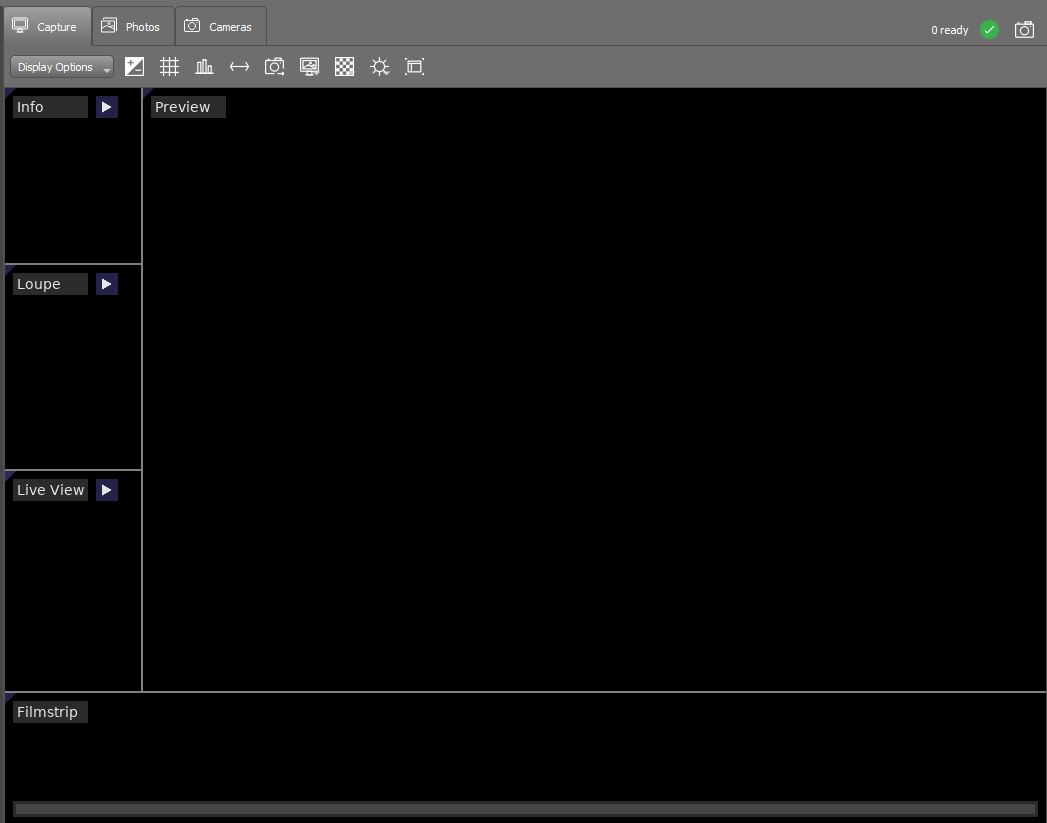The image size is (1047, 823).
Task: Select the rotate photo camera icon
Action: (x=274, y=66)
